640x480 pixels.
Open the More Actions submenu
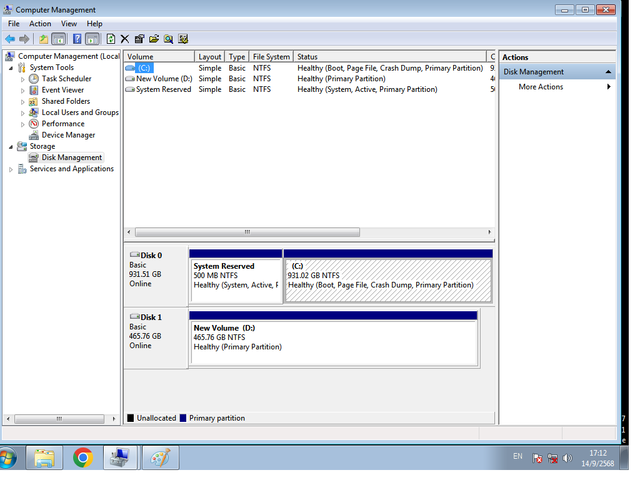pyautogui.click(x=558, y=87)
